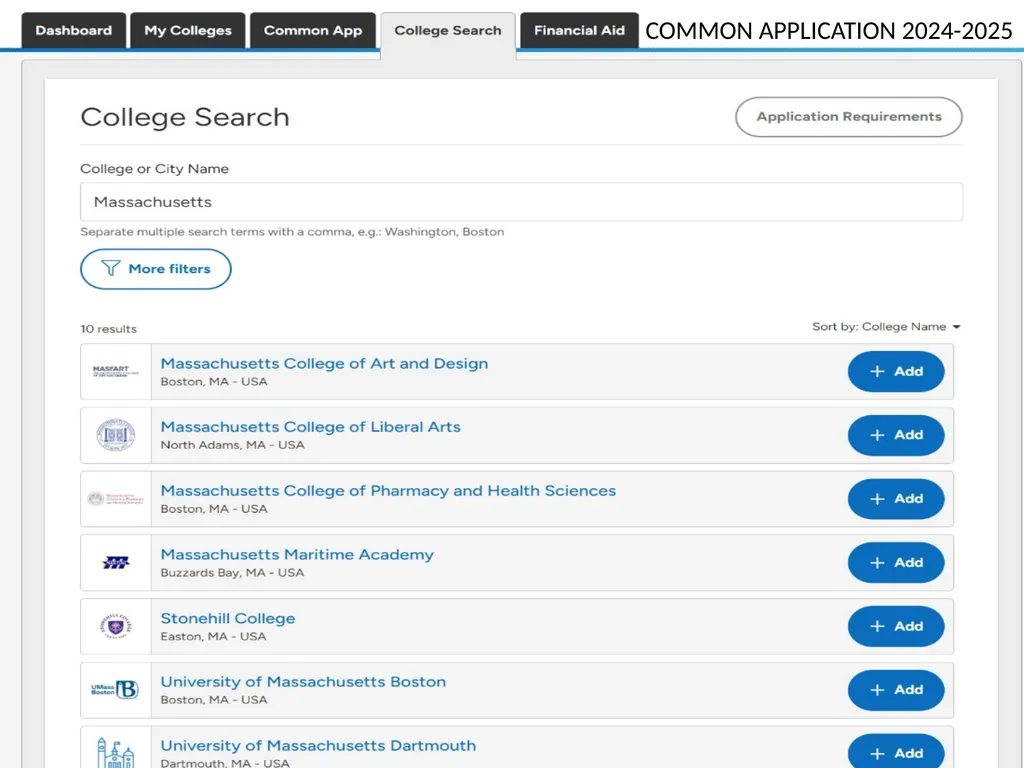
Task: Add Massachusetts College of Art and Design
Action: pyautogui.click(x=896, y=372)
